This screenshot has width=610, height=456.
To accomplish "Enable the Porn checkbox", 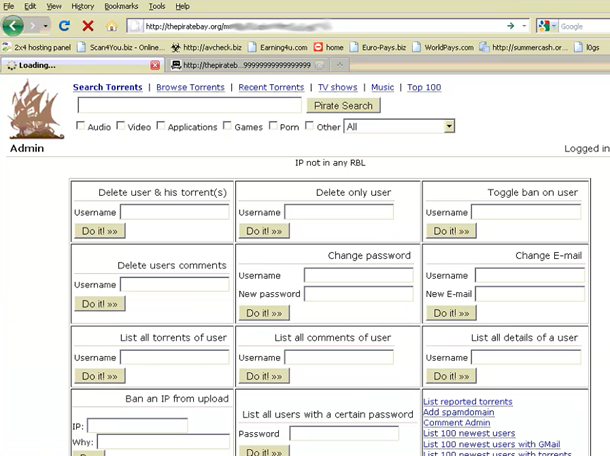I will coord(273,126).
